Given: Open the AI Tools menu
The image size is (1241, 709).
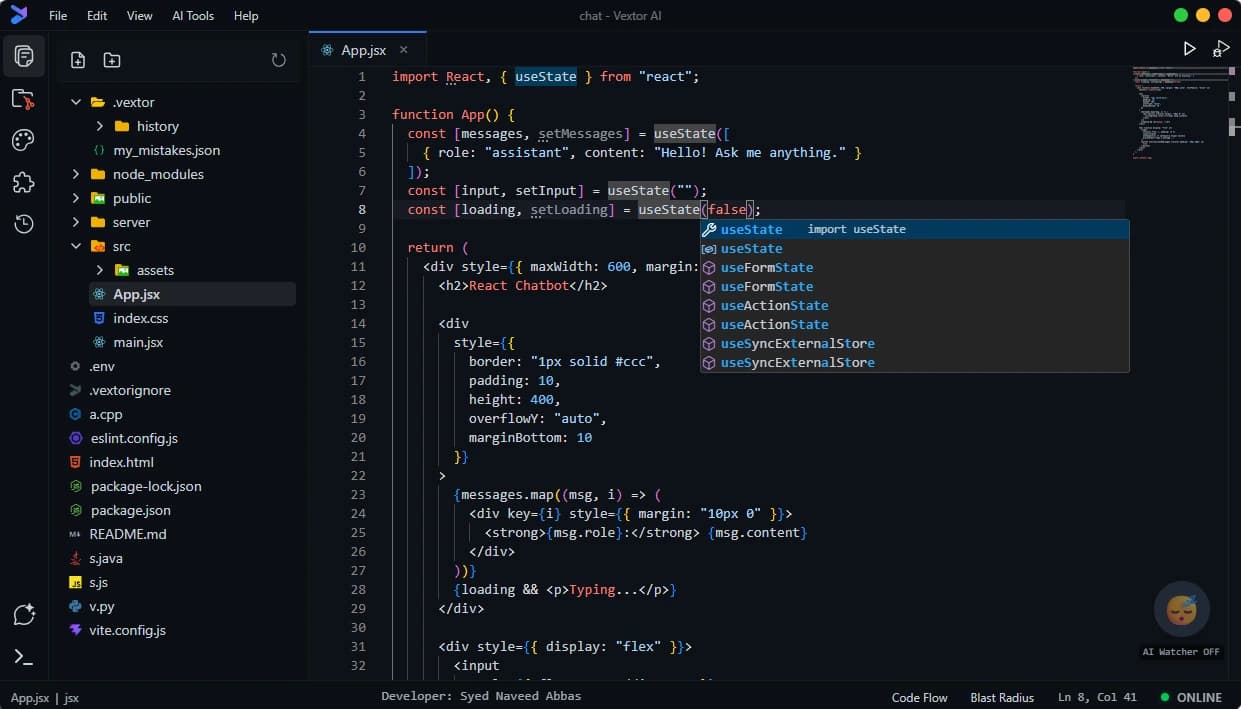Looking at the screenshot, I should (x=193, y=16).
